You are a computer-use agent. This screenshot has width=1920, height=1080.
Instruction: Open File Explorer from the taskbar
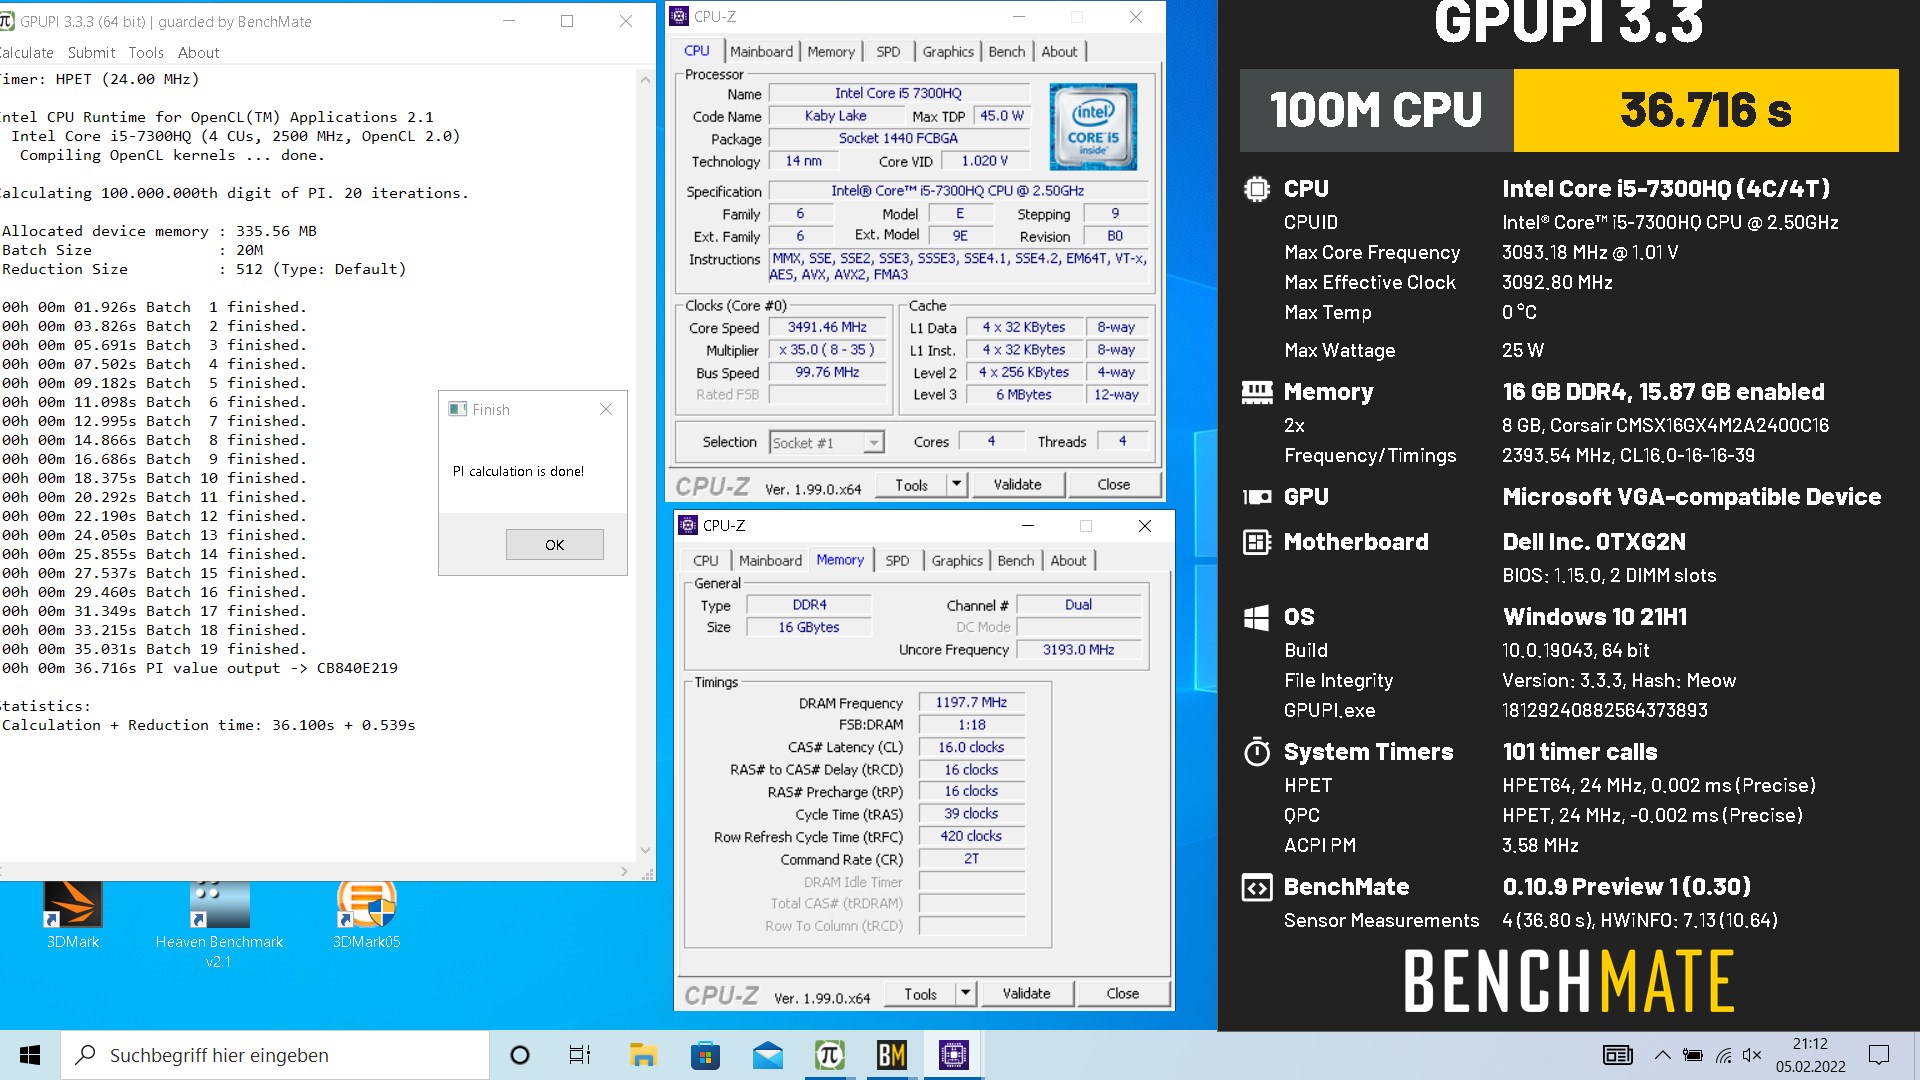pos(643,1055)
